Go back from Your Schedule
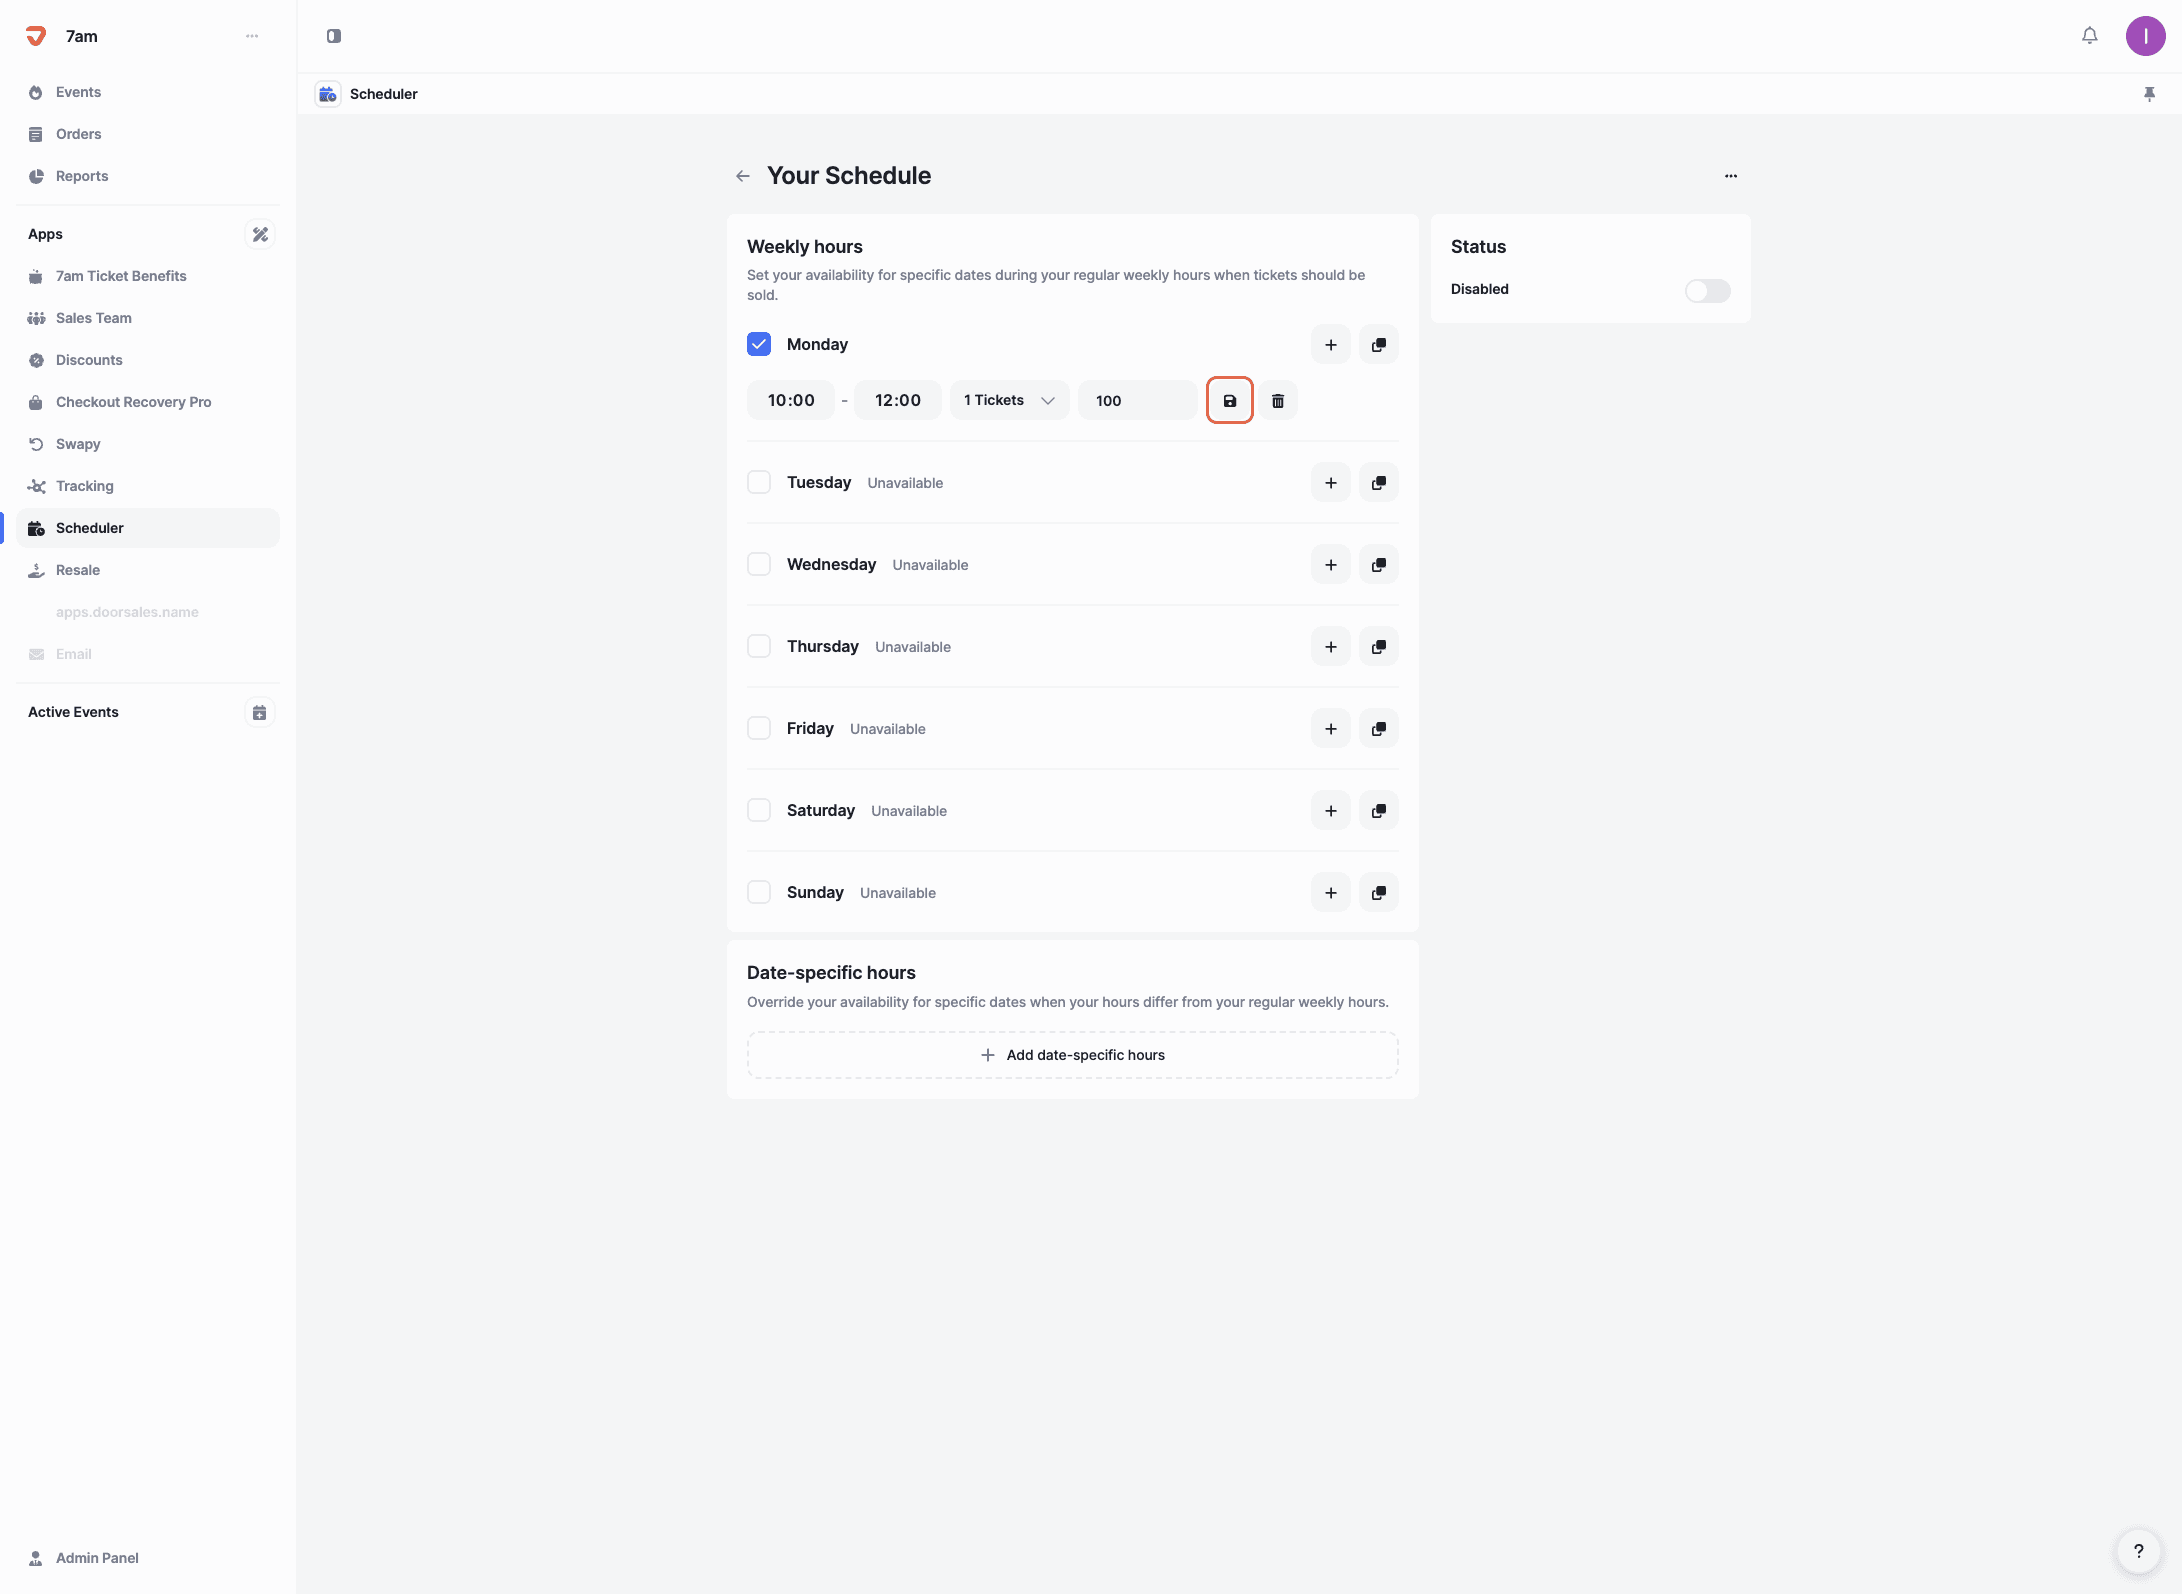This screenshot has width=2182, height=1594. [x=742, y=176]
